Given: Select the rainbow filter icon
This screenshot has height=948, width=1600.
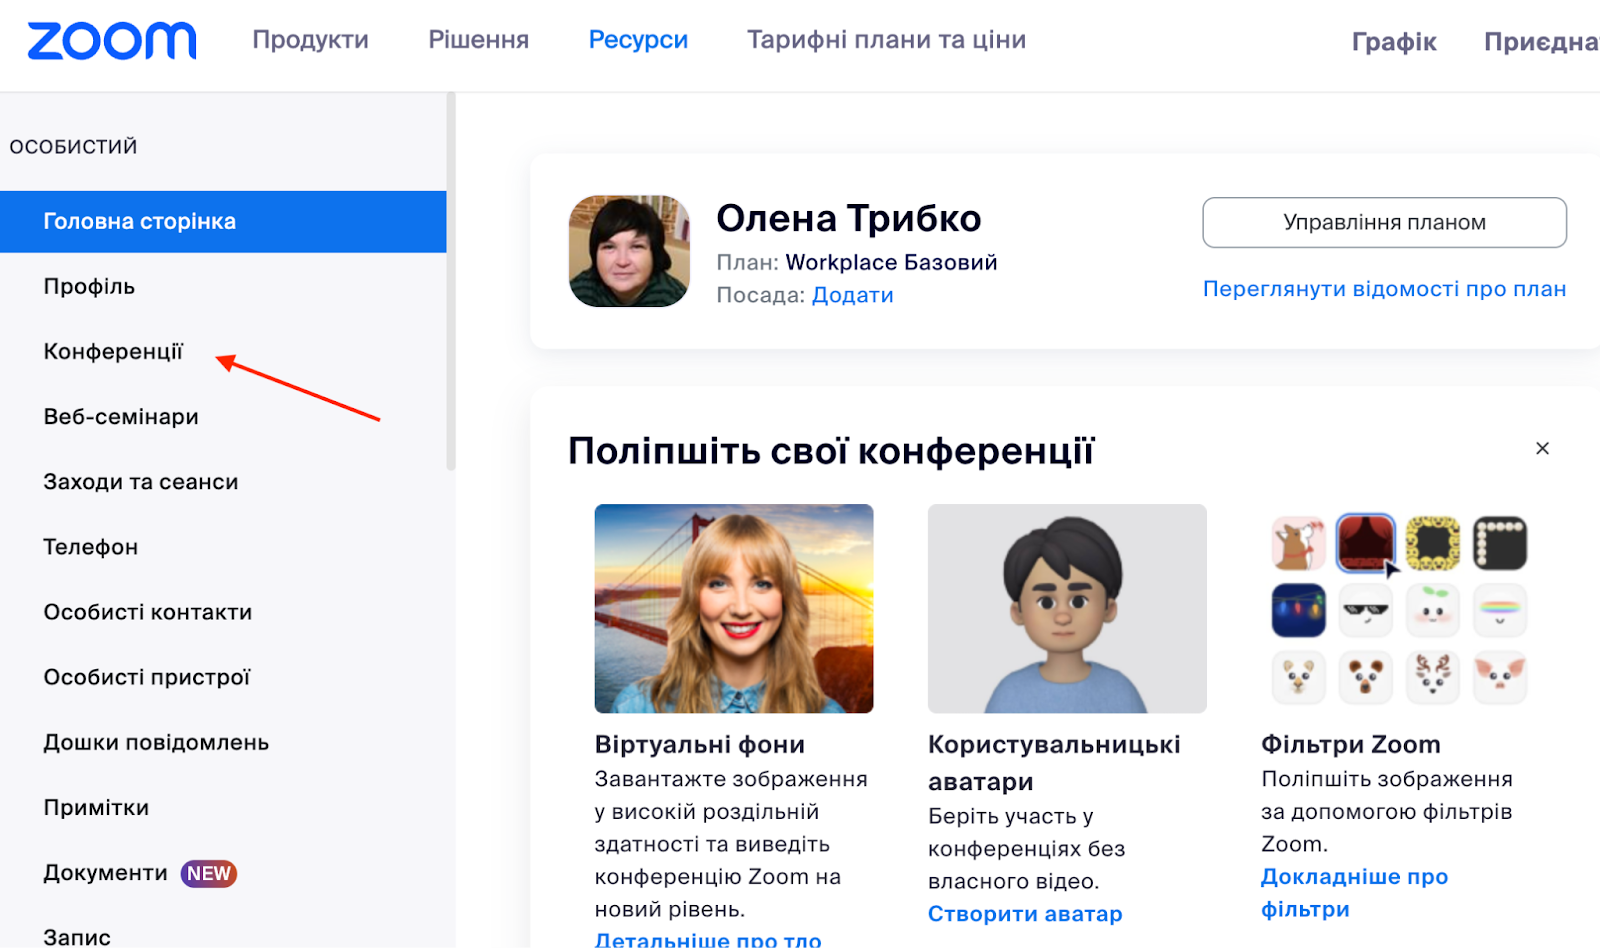Looking at the screenshot, I should 1500,610.
